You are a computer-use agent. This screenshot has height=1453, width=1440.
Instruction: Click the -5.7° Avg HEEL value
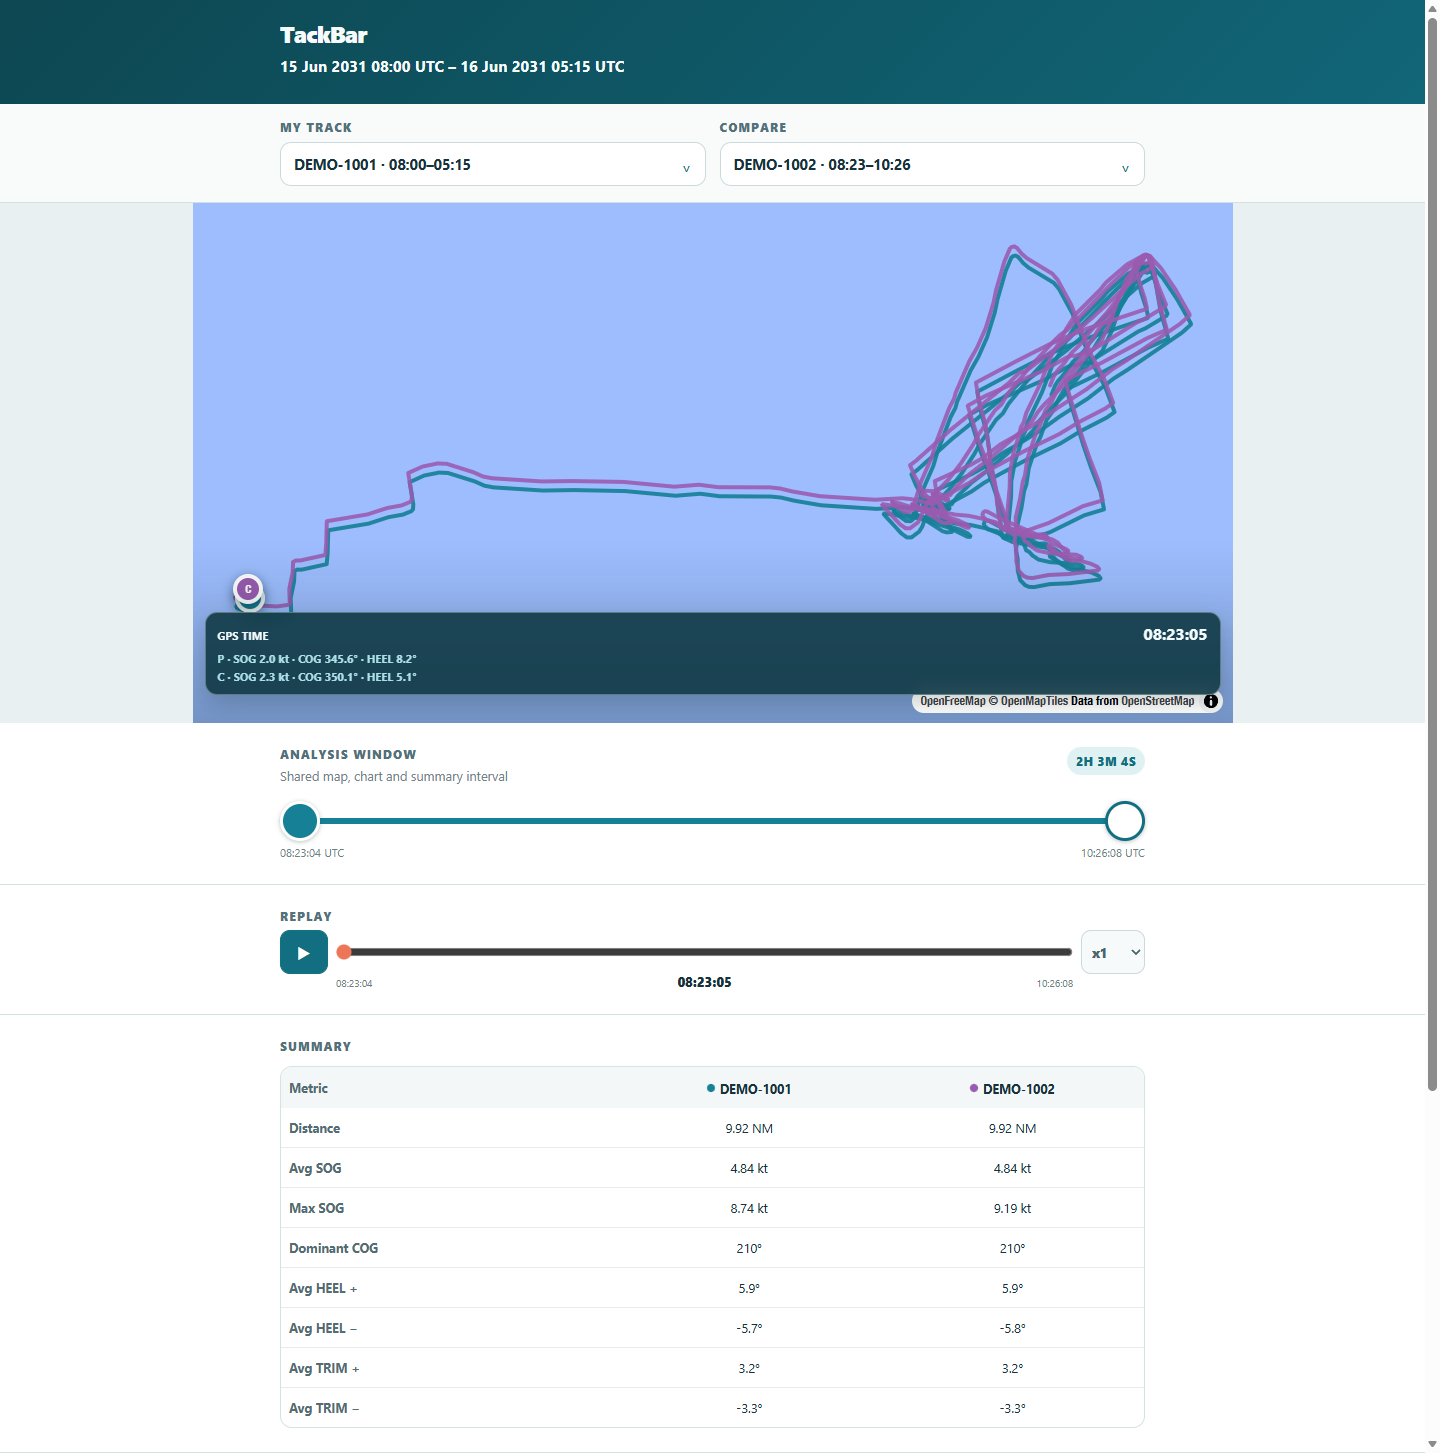point(749,1328)
